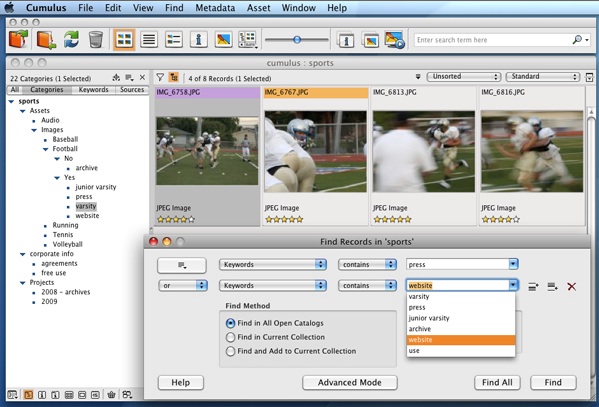Choose 'junior varsity' from the dropdown list
Image resolution: width=599 pixels, height=407 pixels.
tap(461, 318)
